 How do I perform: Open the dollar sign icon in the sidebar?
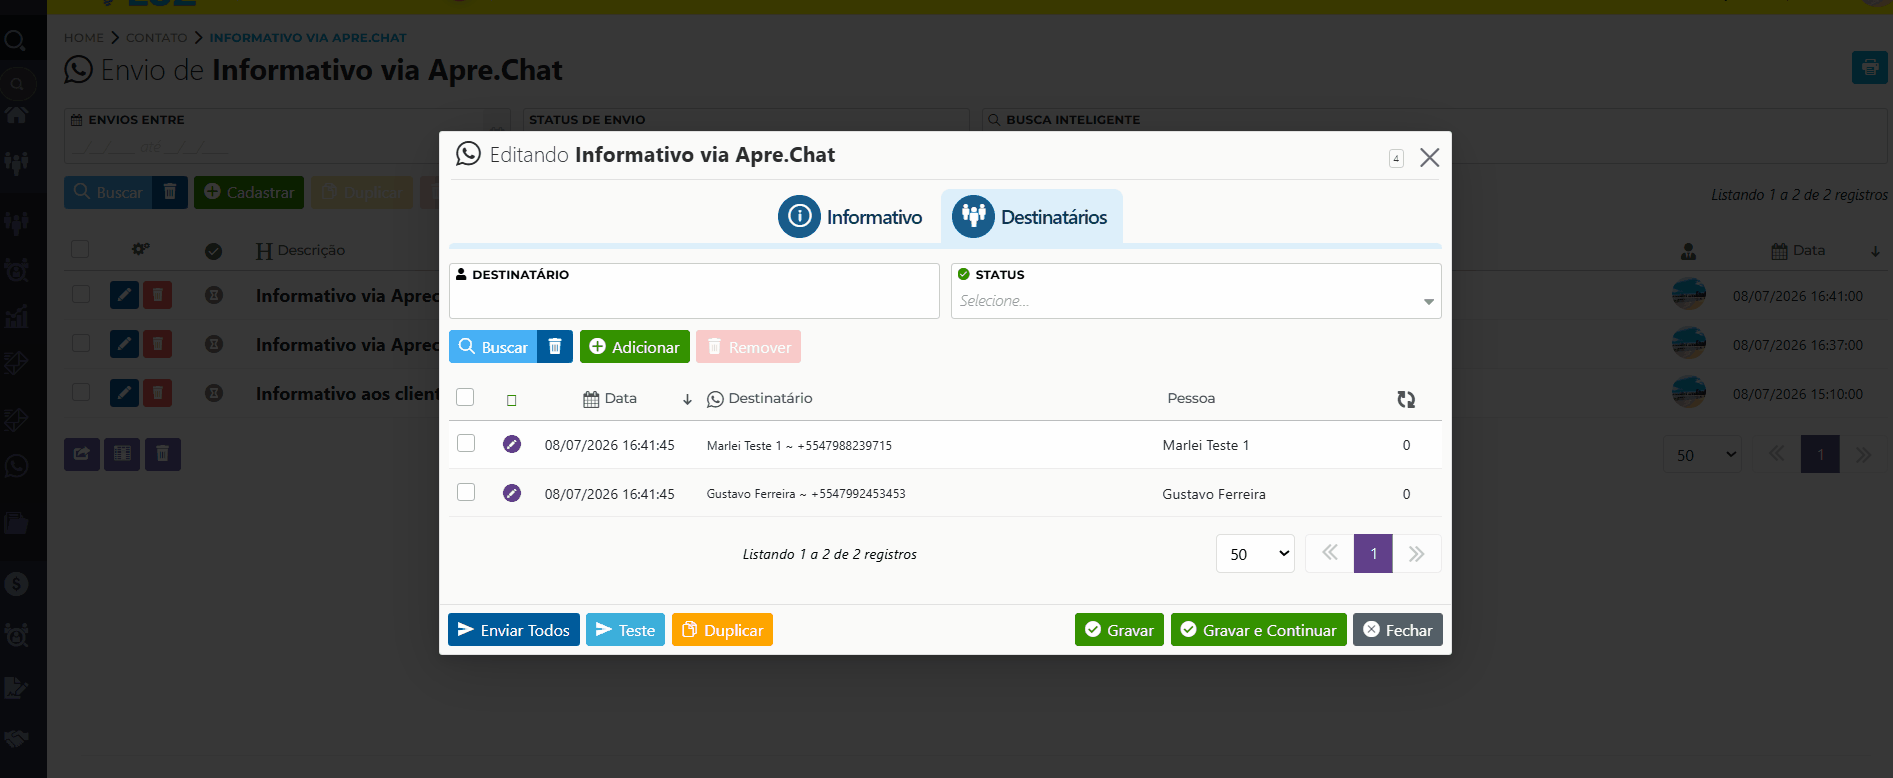click(x=16, y=584)
